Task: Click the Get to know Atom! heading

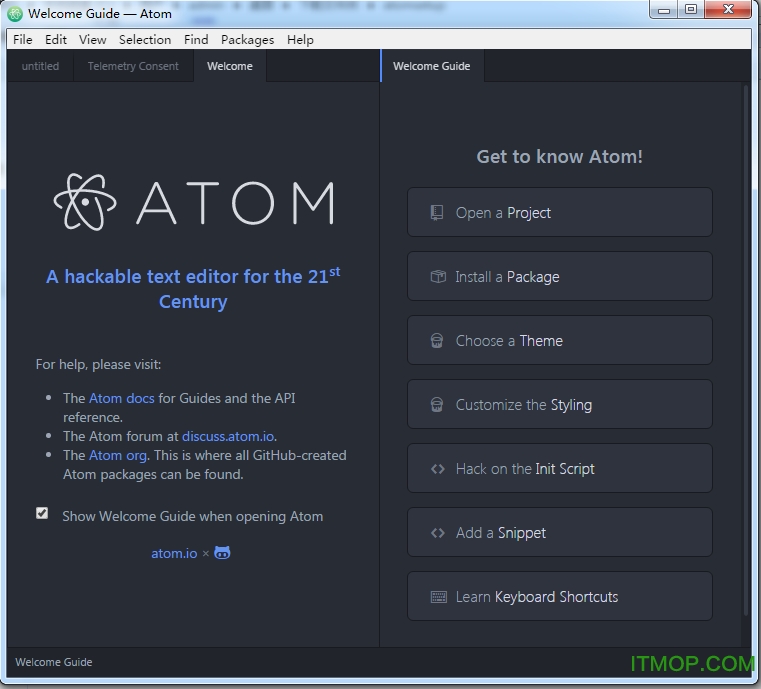Action: click(560, 157)
